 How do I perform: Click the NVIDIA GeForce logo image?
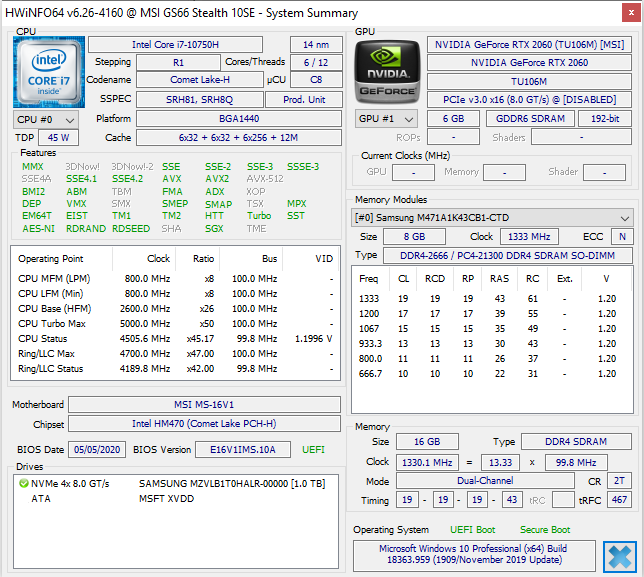click(x=387, y=72)
